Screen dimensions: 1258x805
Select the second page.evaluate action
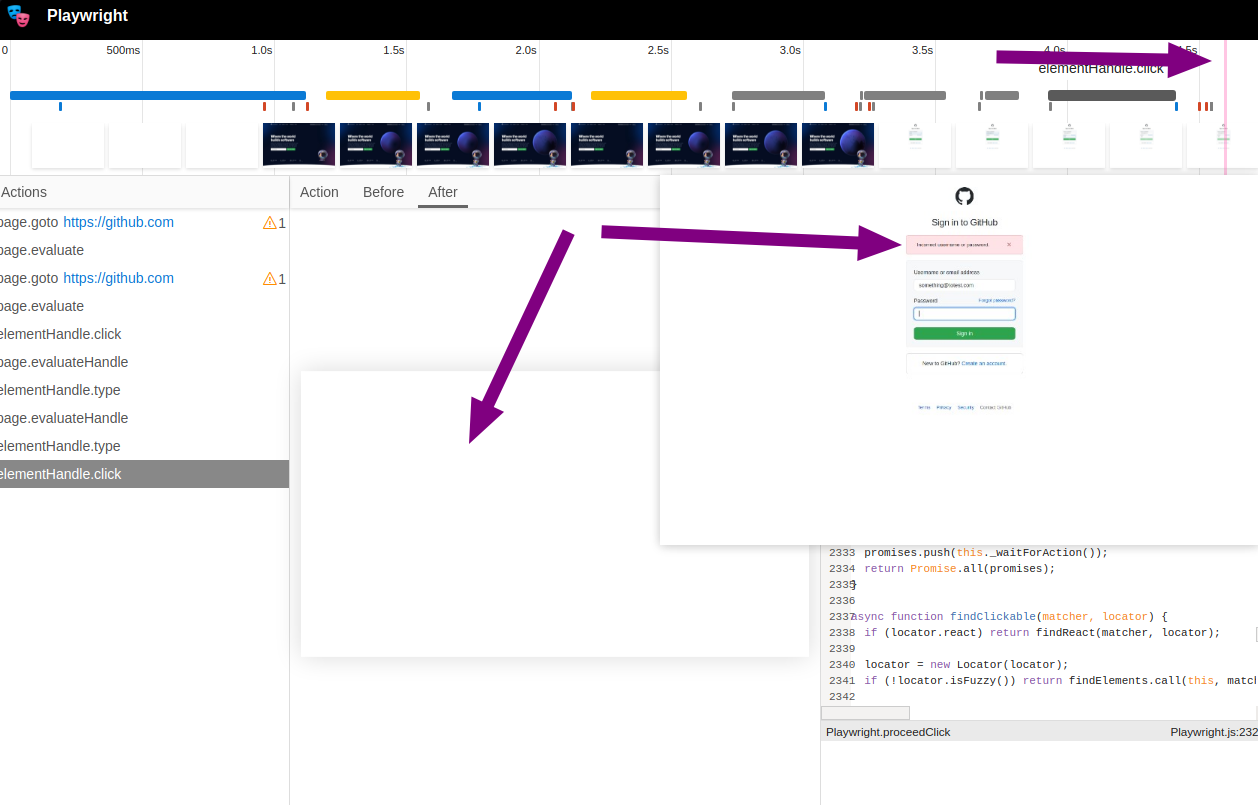pyautogui.click(x=144, y=306)
